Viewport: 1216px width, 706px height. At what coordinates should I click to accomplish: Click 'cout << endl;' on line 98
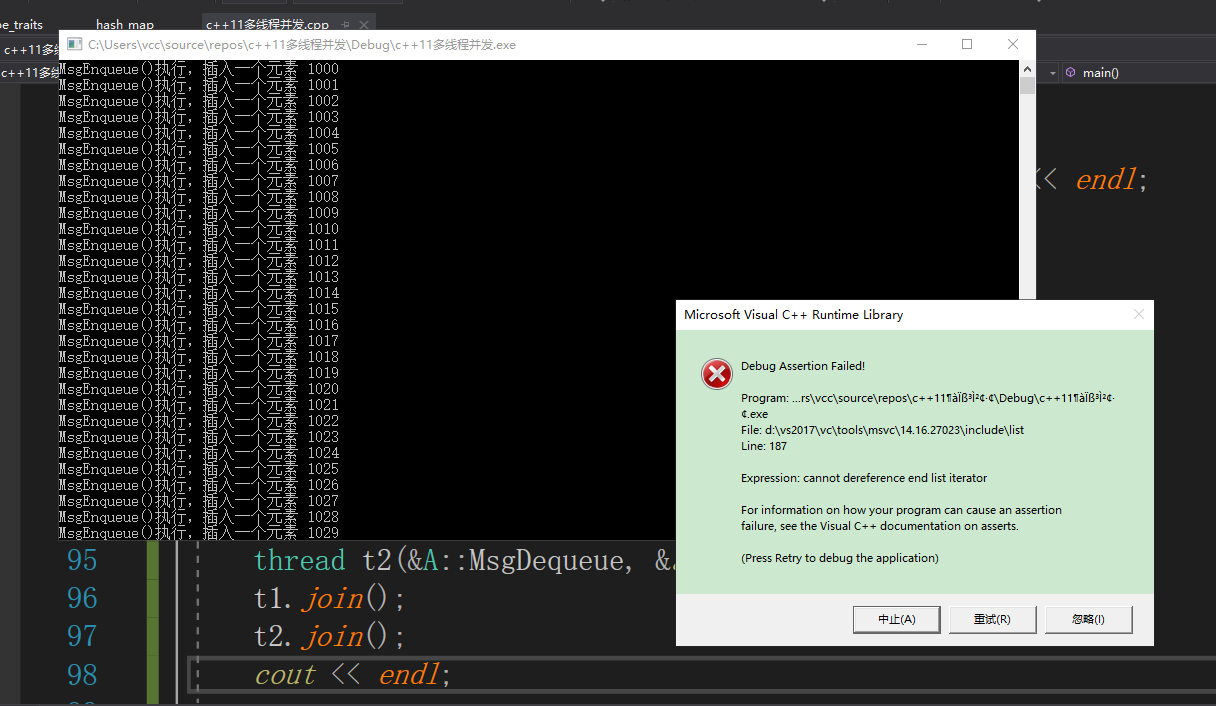point(353,674)
